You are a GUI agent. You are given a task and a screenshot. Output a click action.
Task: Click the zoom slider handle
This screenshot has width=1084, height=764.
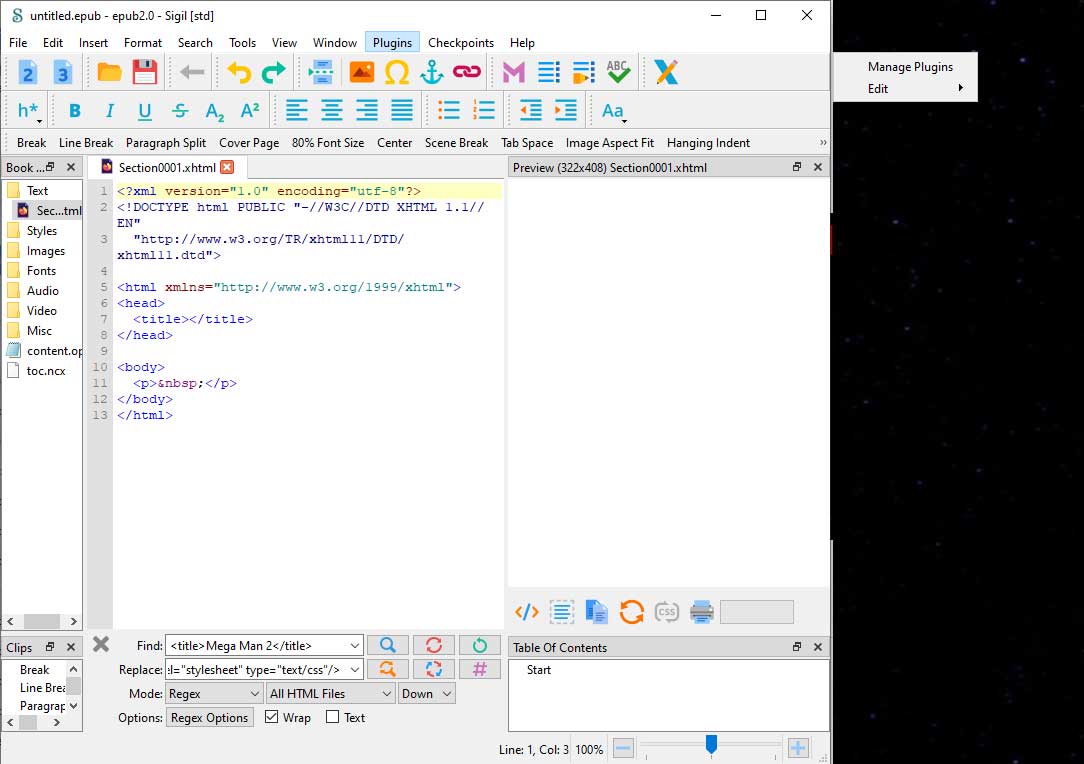711,744
